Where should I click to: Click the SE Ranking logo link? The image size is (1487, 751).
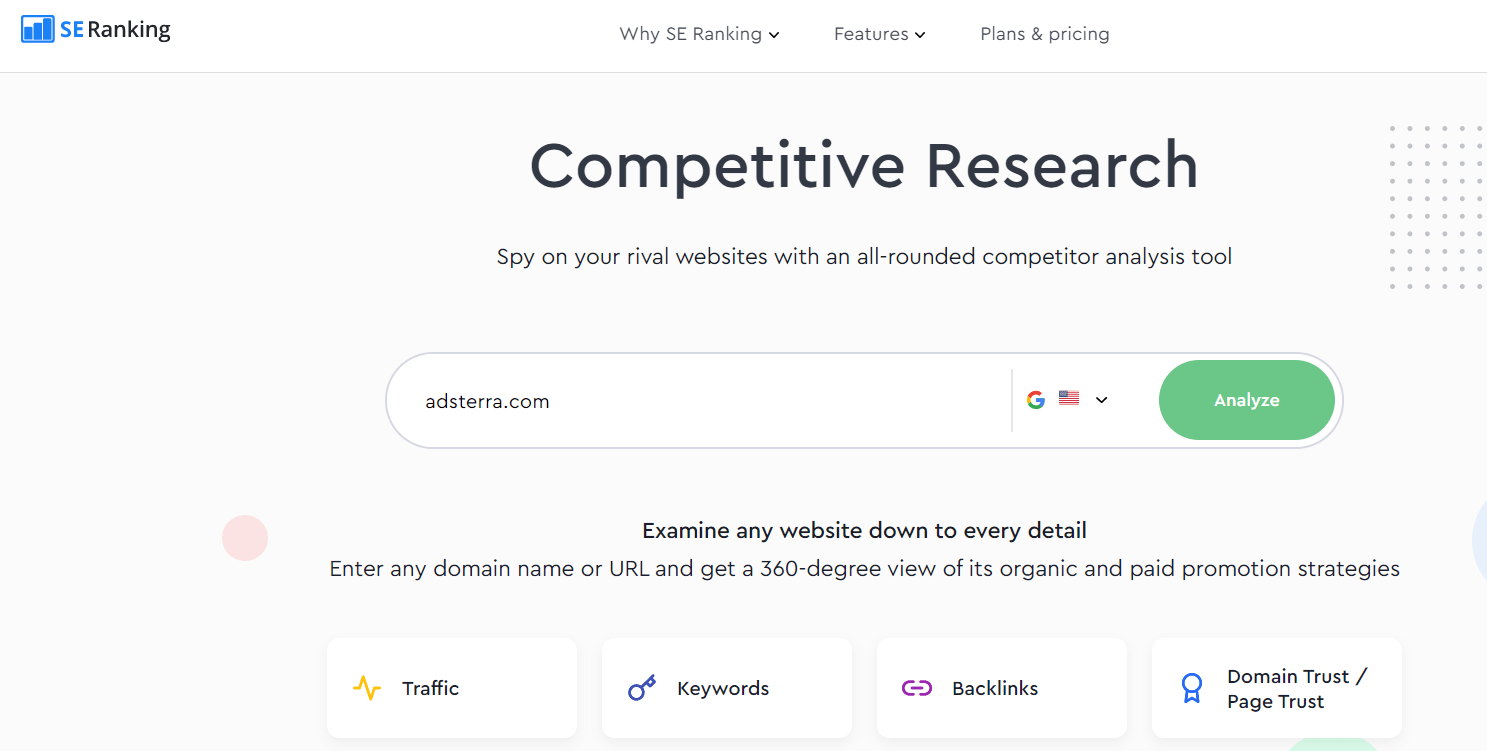pos(95,28)
